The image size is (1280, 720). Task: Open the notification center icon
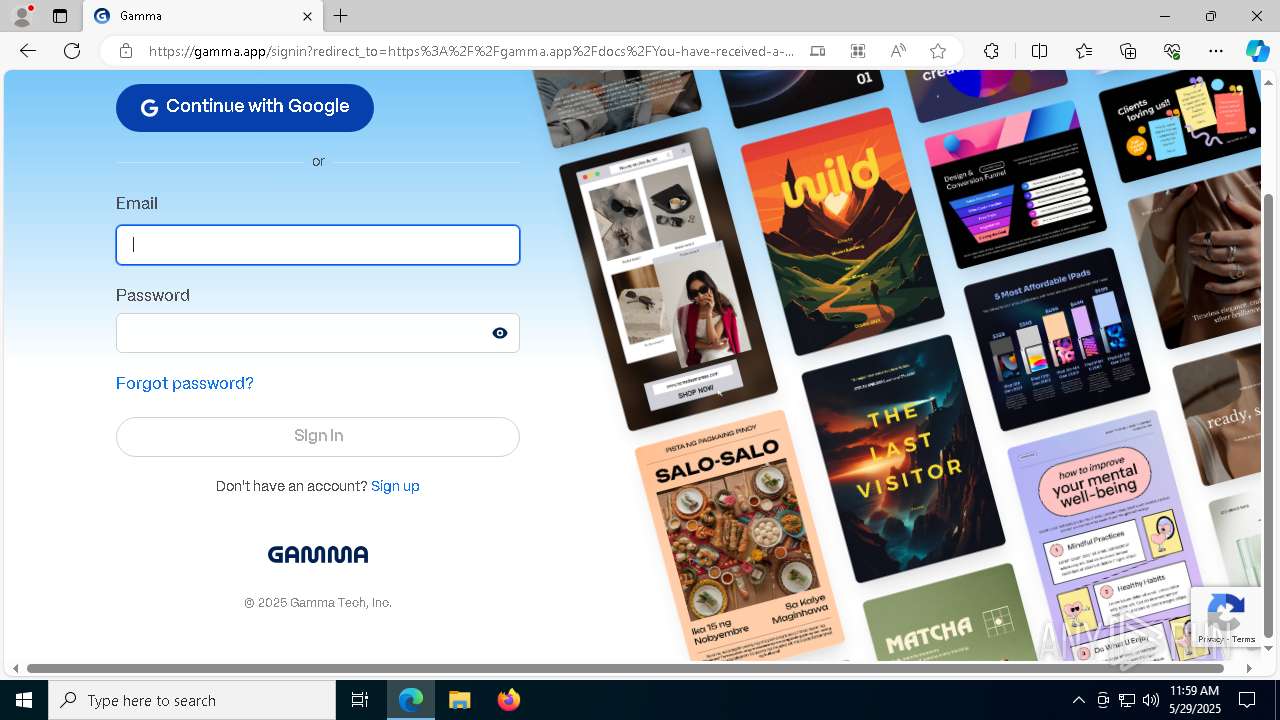pos(1248,700)
